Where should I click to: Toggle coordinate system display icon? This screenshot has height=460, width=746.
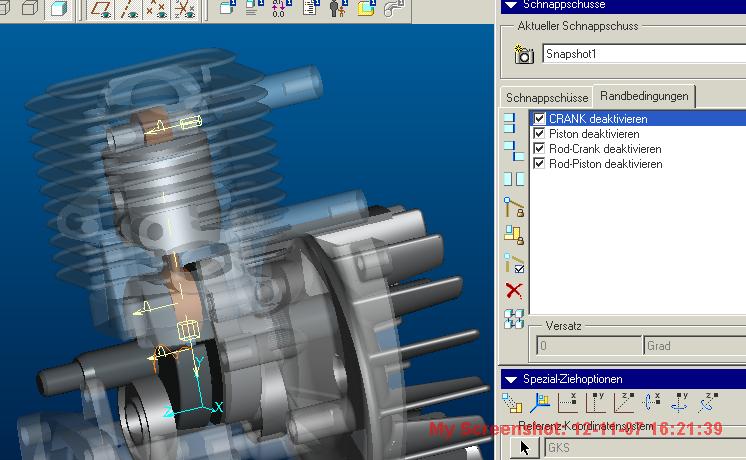(185, 10)
